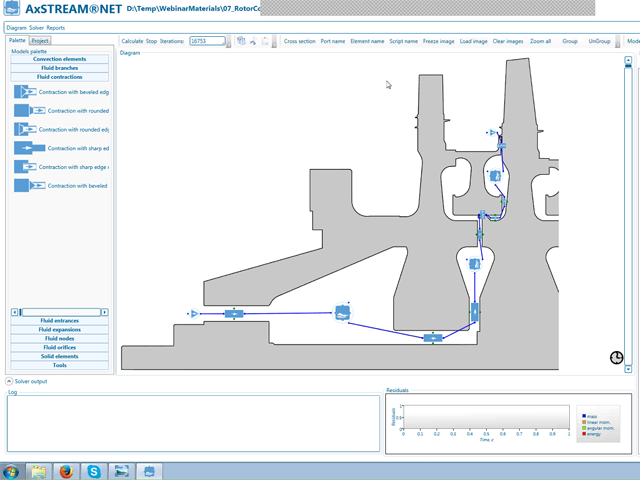Click palette scrollbar right arrow
The width and height of the screenshot is (640, 480).
pyautogui.click(x=104, y=312)
